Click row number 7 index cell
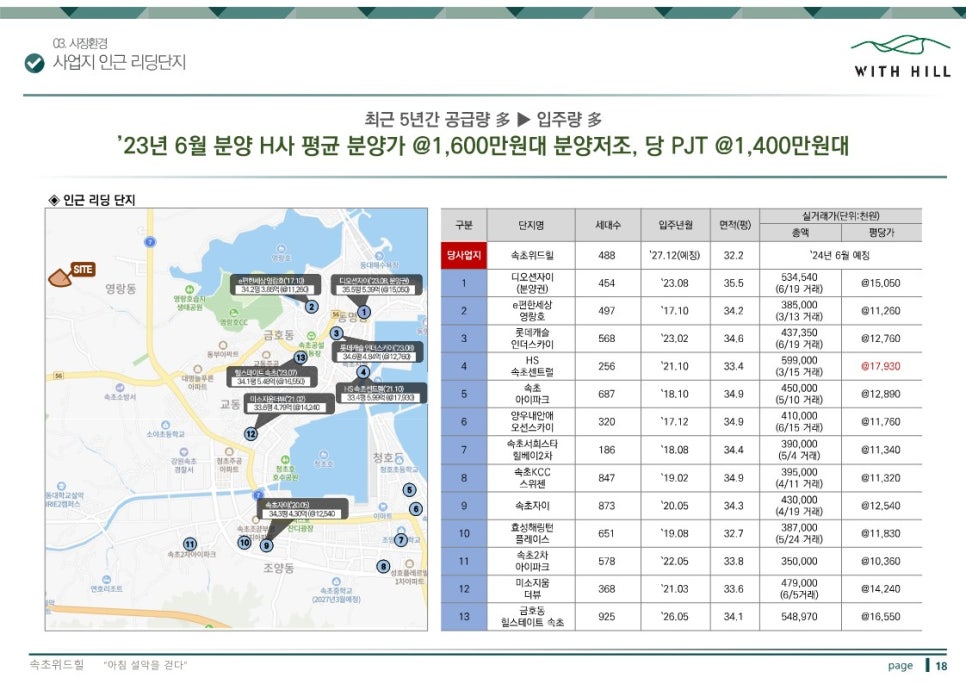Screen dimensions: 966x684 (464, 450)
